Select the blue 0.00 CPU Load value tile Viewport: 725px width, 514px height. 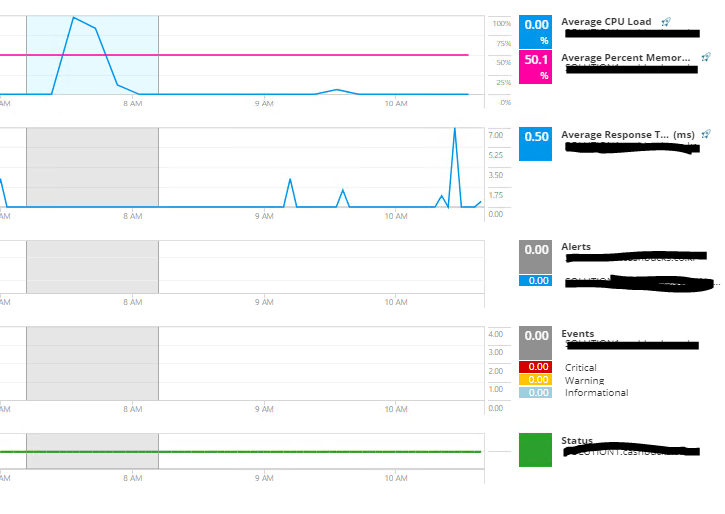pyautogui.click(x=535, y=32)
